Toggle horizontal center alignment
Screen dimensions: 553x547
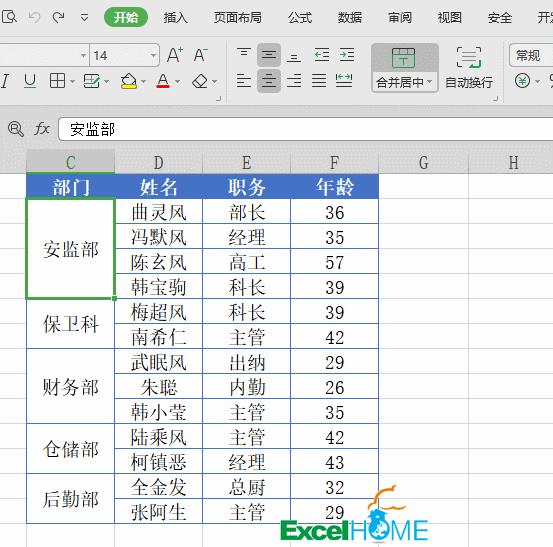[x=269, y=81]
